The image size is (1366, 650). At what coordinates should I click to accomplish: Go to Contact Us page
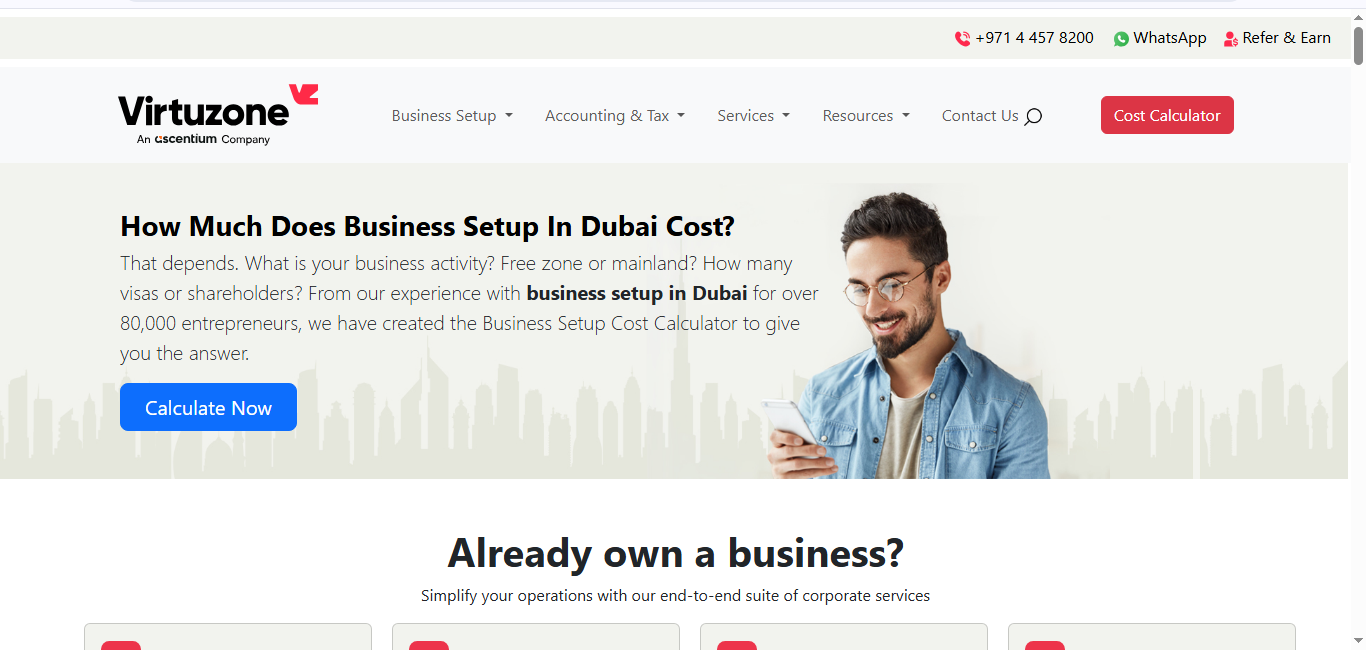point(980,116)
